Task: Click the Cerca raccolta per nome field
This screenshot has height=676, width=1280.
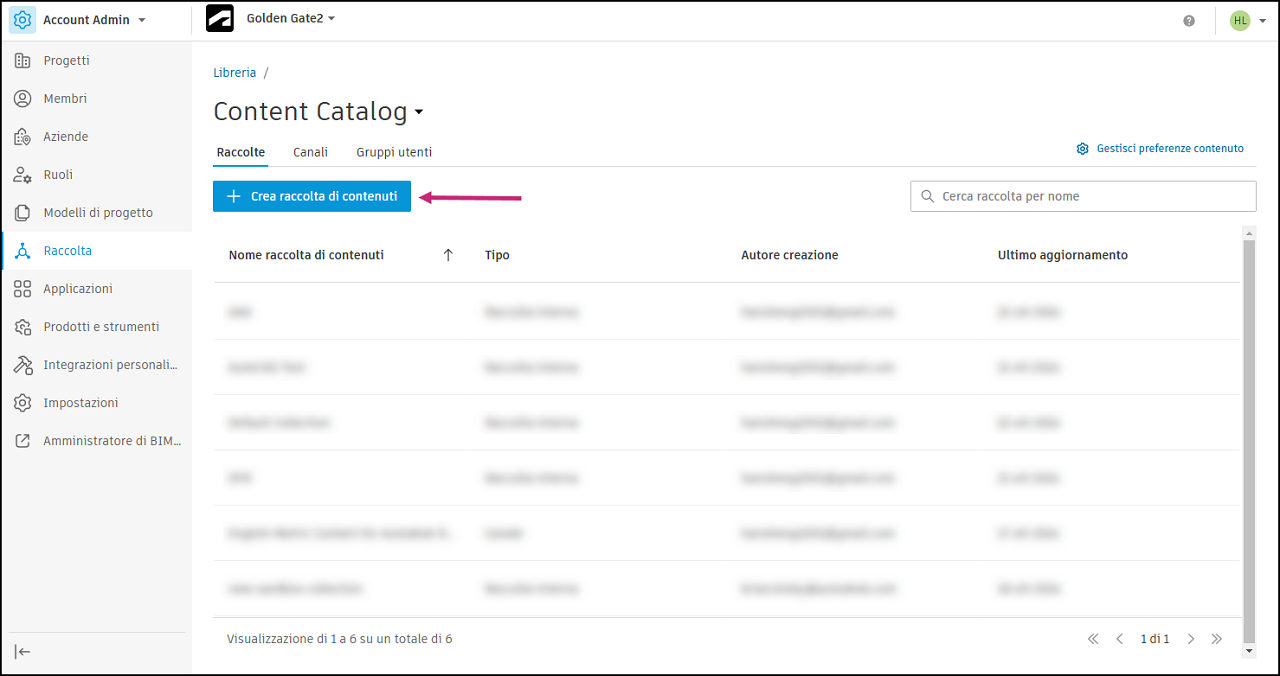Action: (1090, 196)
